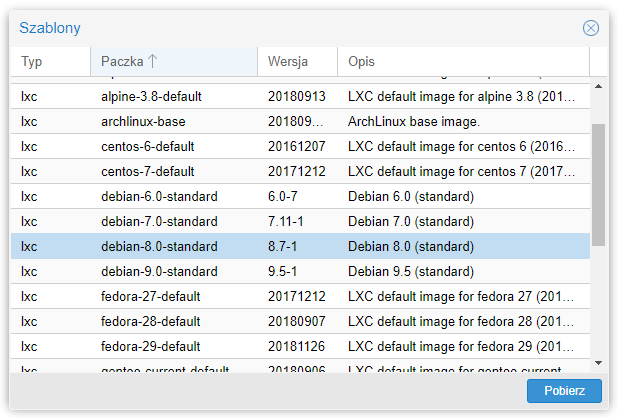Image resolution: width=618 pixels, height=418 pixels.
Task: Select the archlinux-base template row
Action: tap(143, 122)
